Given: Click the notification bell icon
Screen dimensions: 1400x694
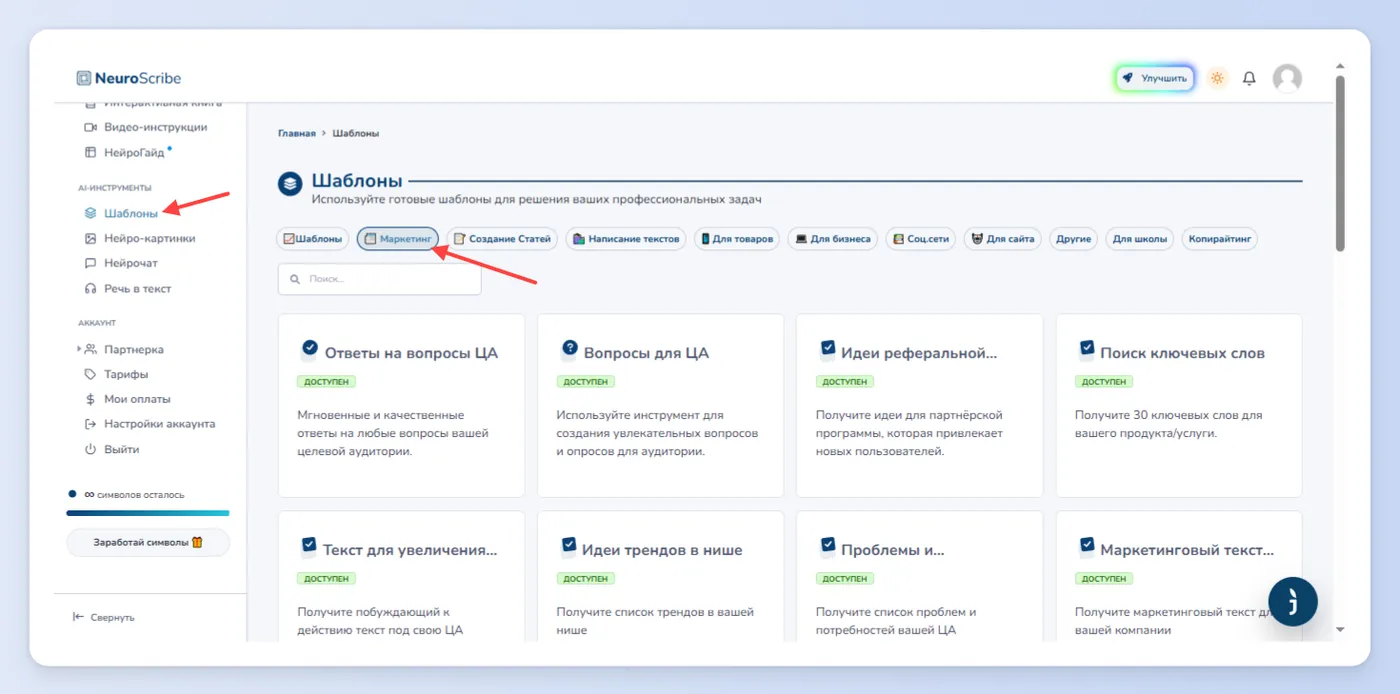Looking at the screenshot, I should (x=1249, y=78).
